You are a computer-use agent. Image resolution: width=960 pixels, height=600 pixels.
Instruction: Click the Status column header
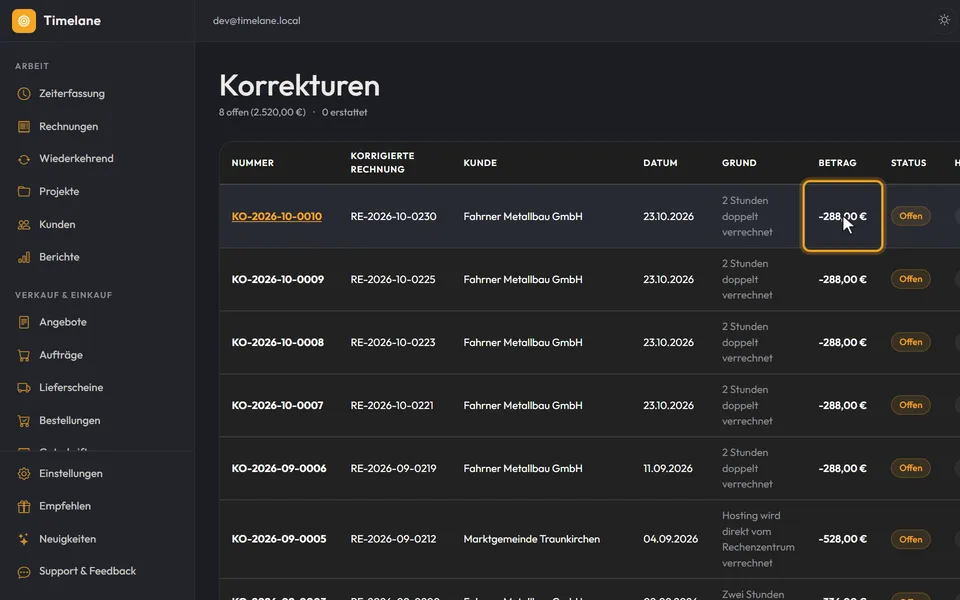909,163
